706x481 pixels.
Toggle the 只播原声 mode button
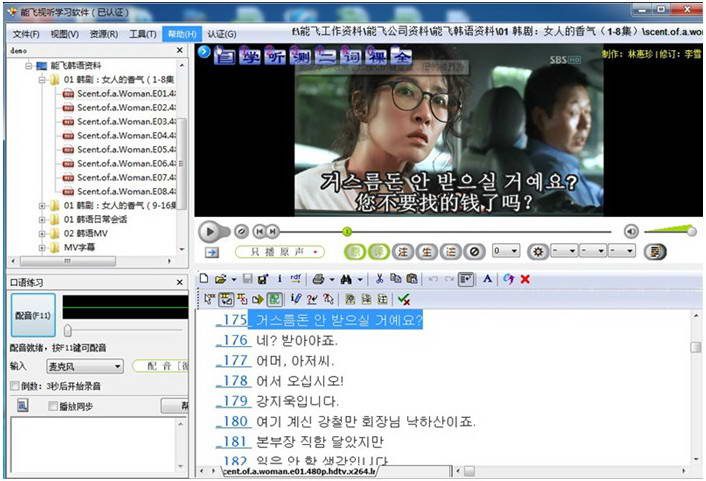[x=280, y=252]
